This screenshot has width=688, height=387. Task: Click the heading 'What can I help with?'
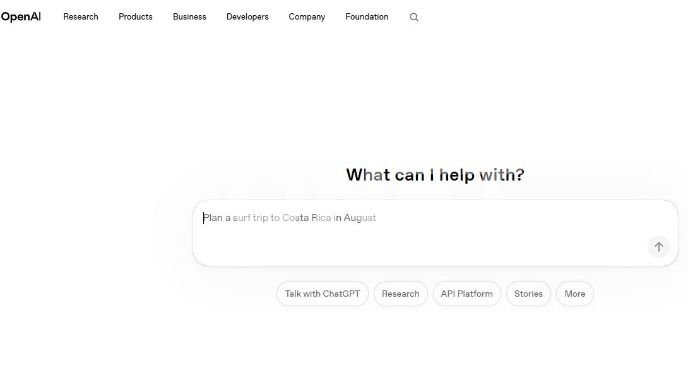pos(435,175)
